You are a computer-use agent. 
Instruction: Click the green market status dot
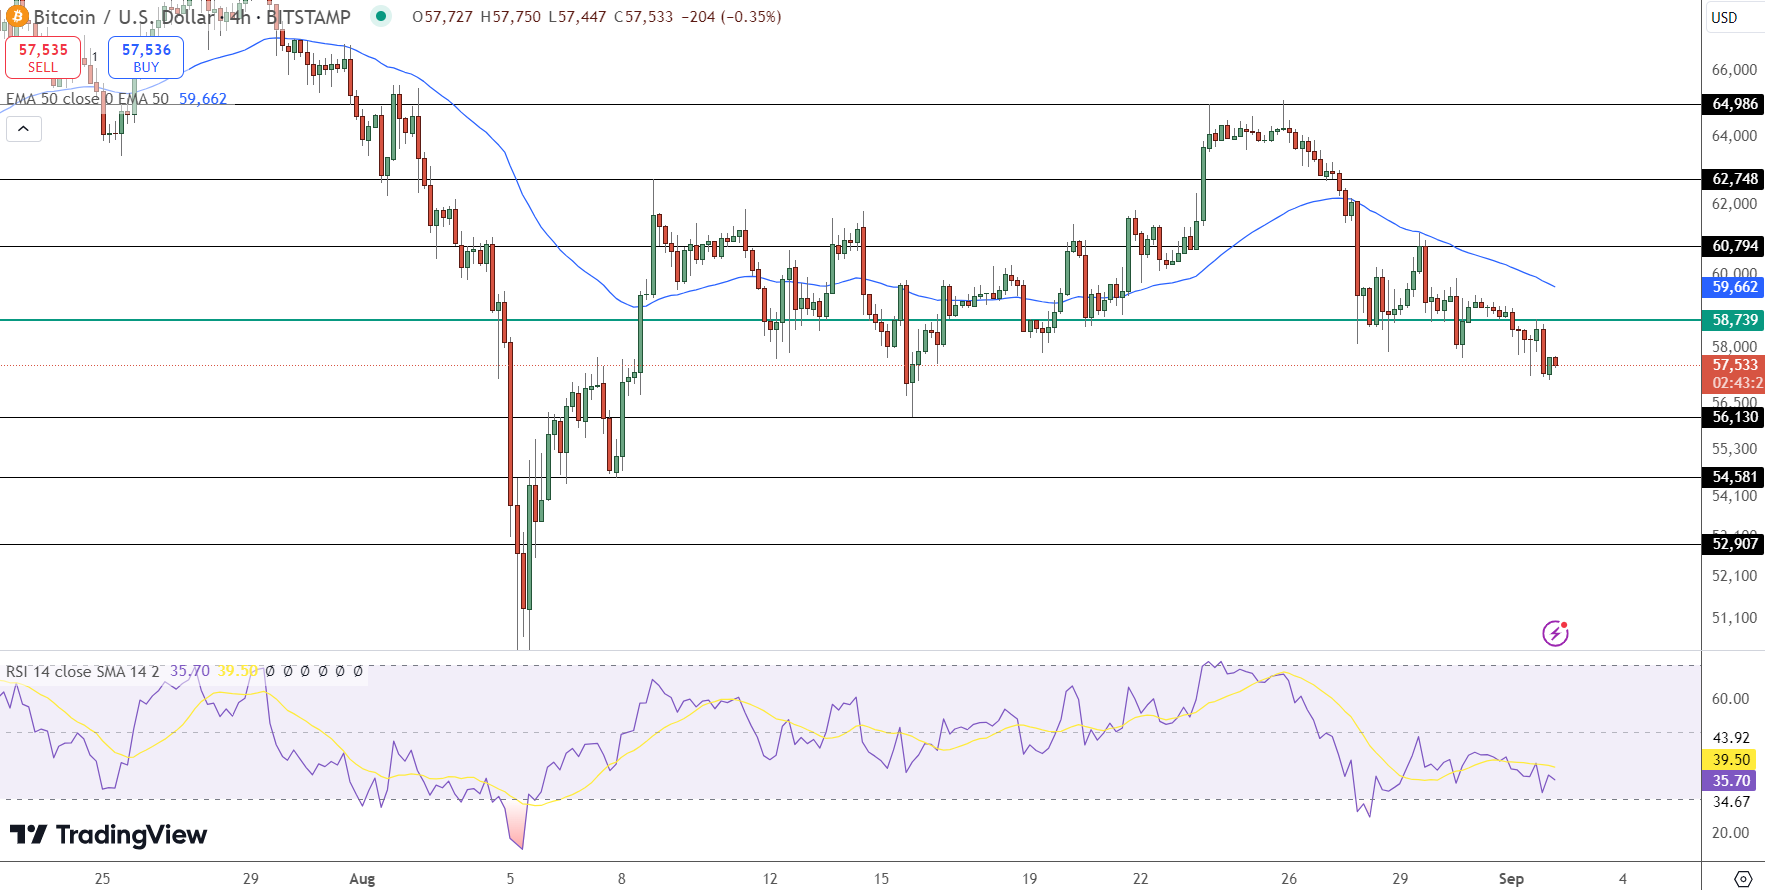click(x=380, y=16)
